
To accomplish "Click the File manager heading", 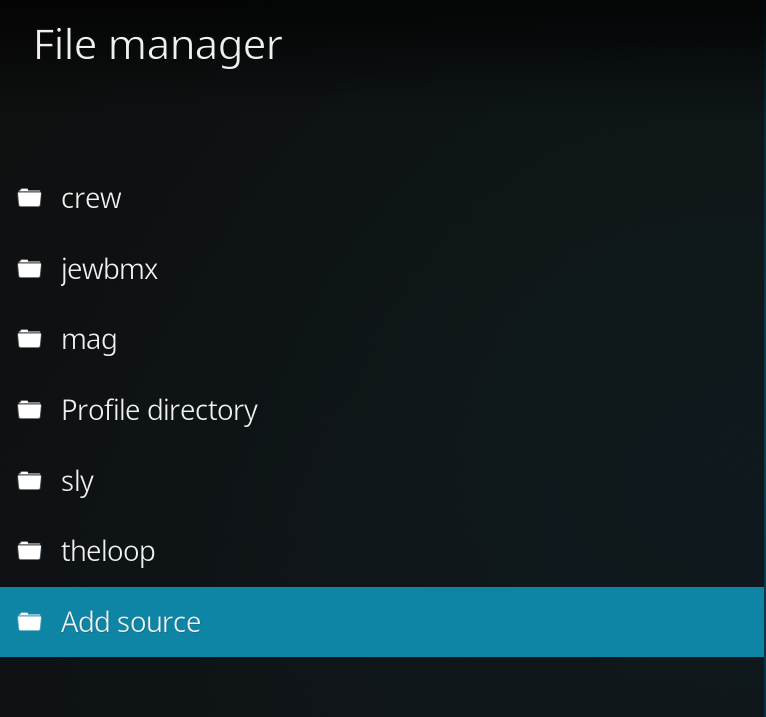I will [x=158, y=45].
